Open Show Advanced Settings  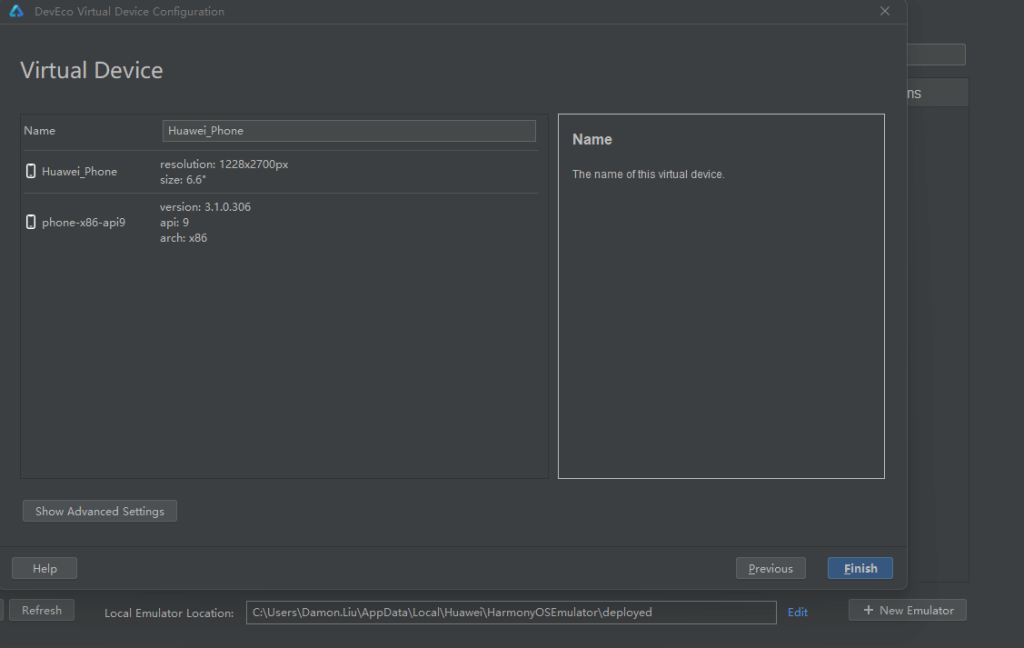[100, 511]
